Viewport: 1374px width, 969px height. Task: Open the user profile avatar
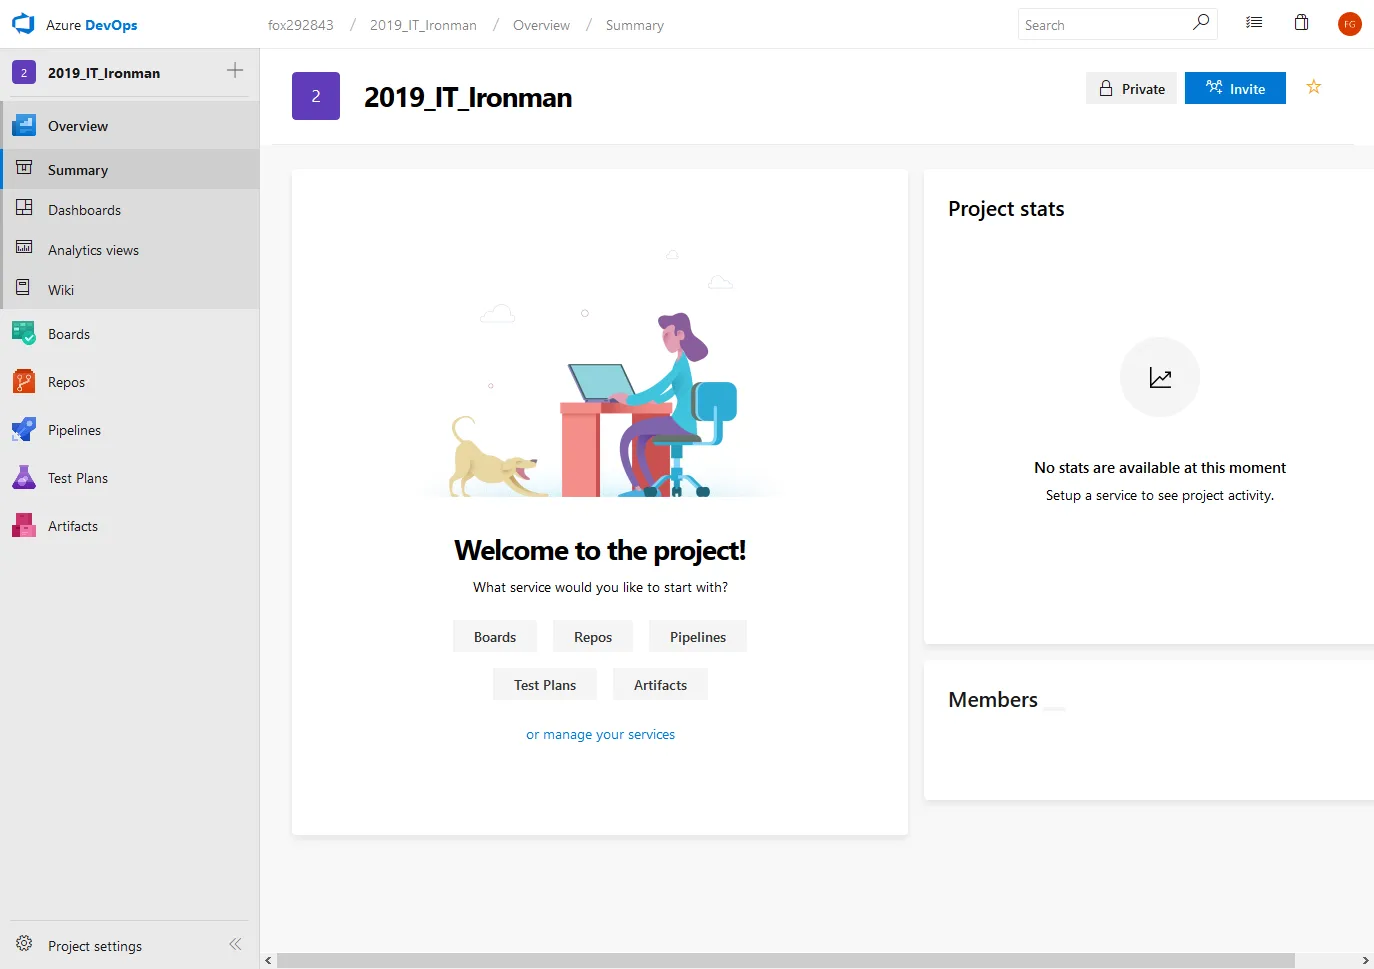1349,24
